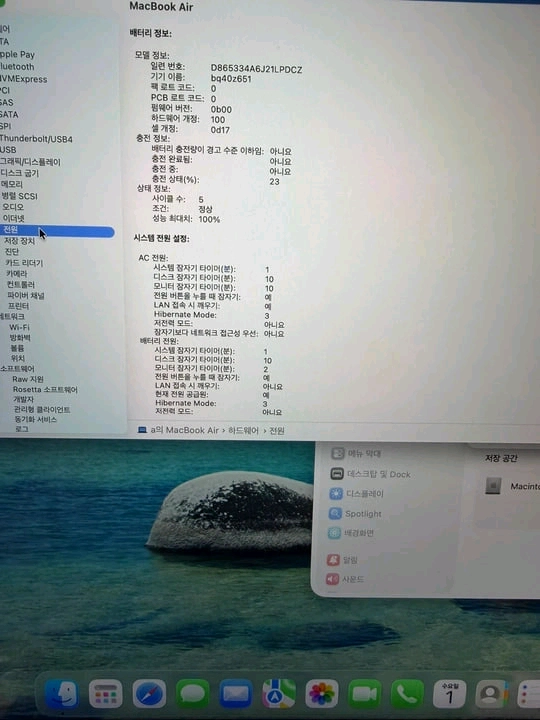Select Thunderbolt/USB4 in the sidebar
Image resolution: width=540 pixels, height=720 pixels.
[36, 139]
